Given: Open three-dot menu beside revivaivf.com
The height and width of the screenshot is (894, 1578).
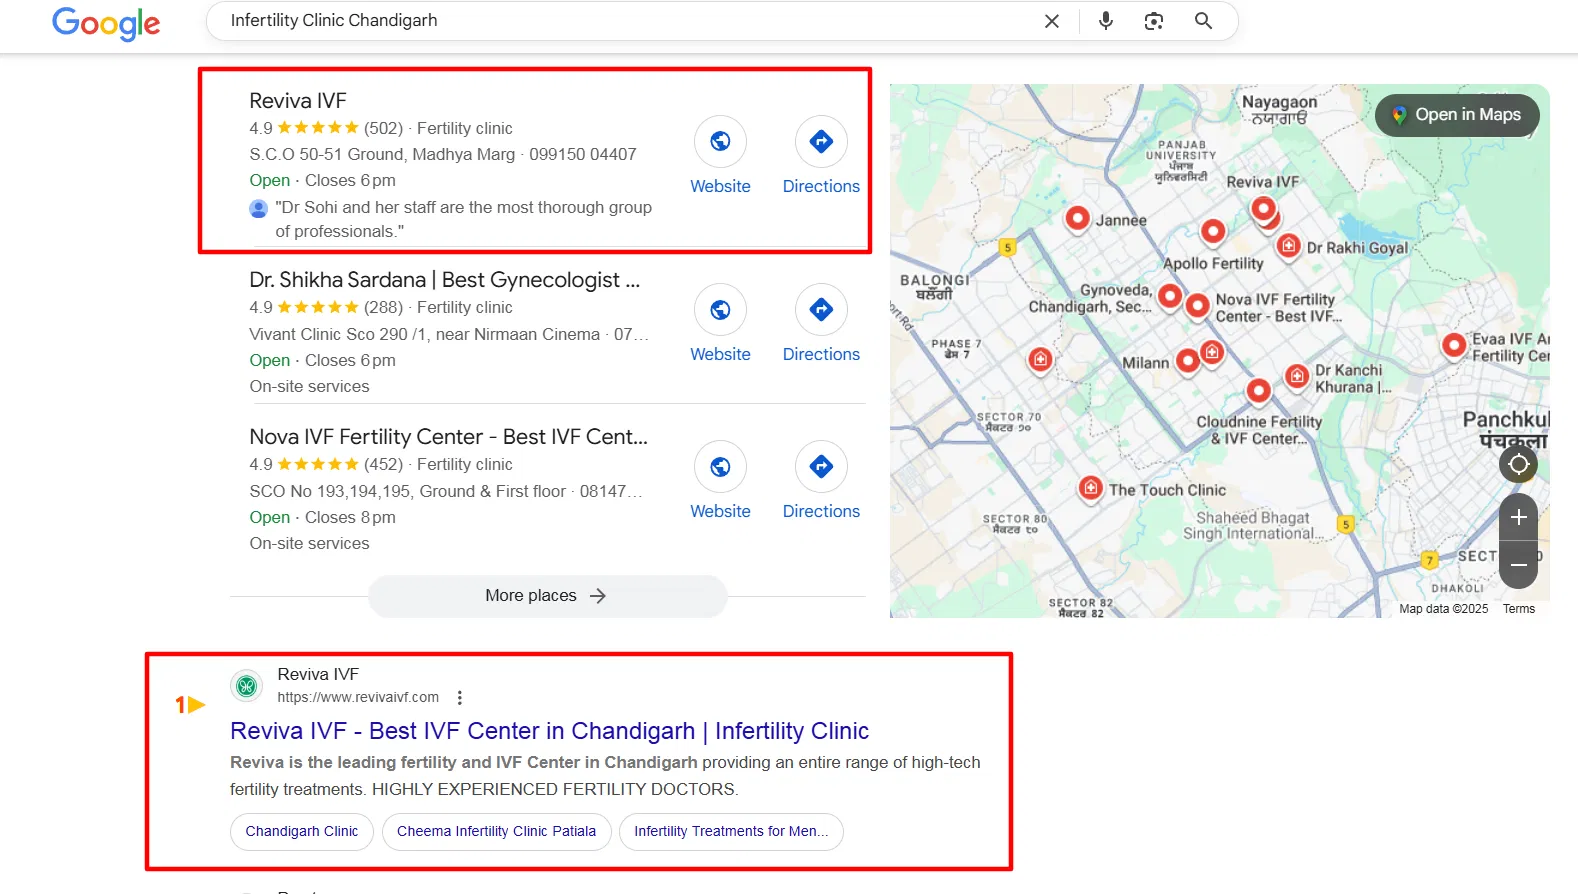Looking at the screenshot, I should (x=459, y=698).
